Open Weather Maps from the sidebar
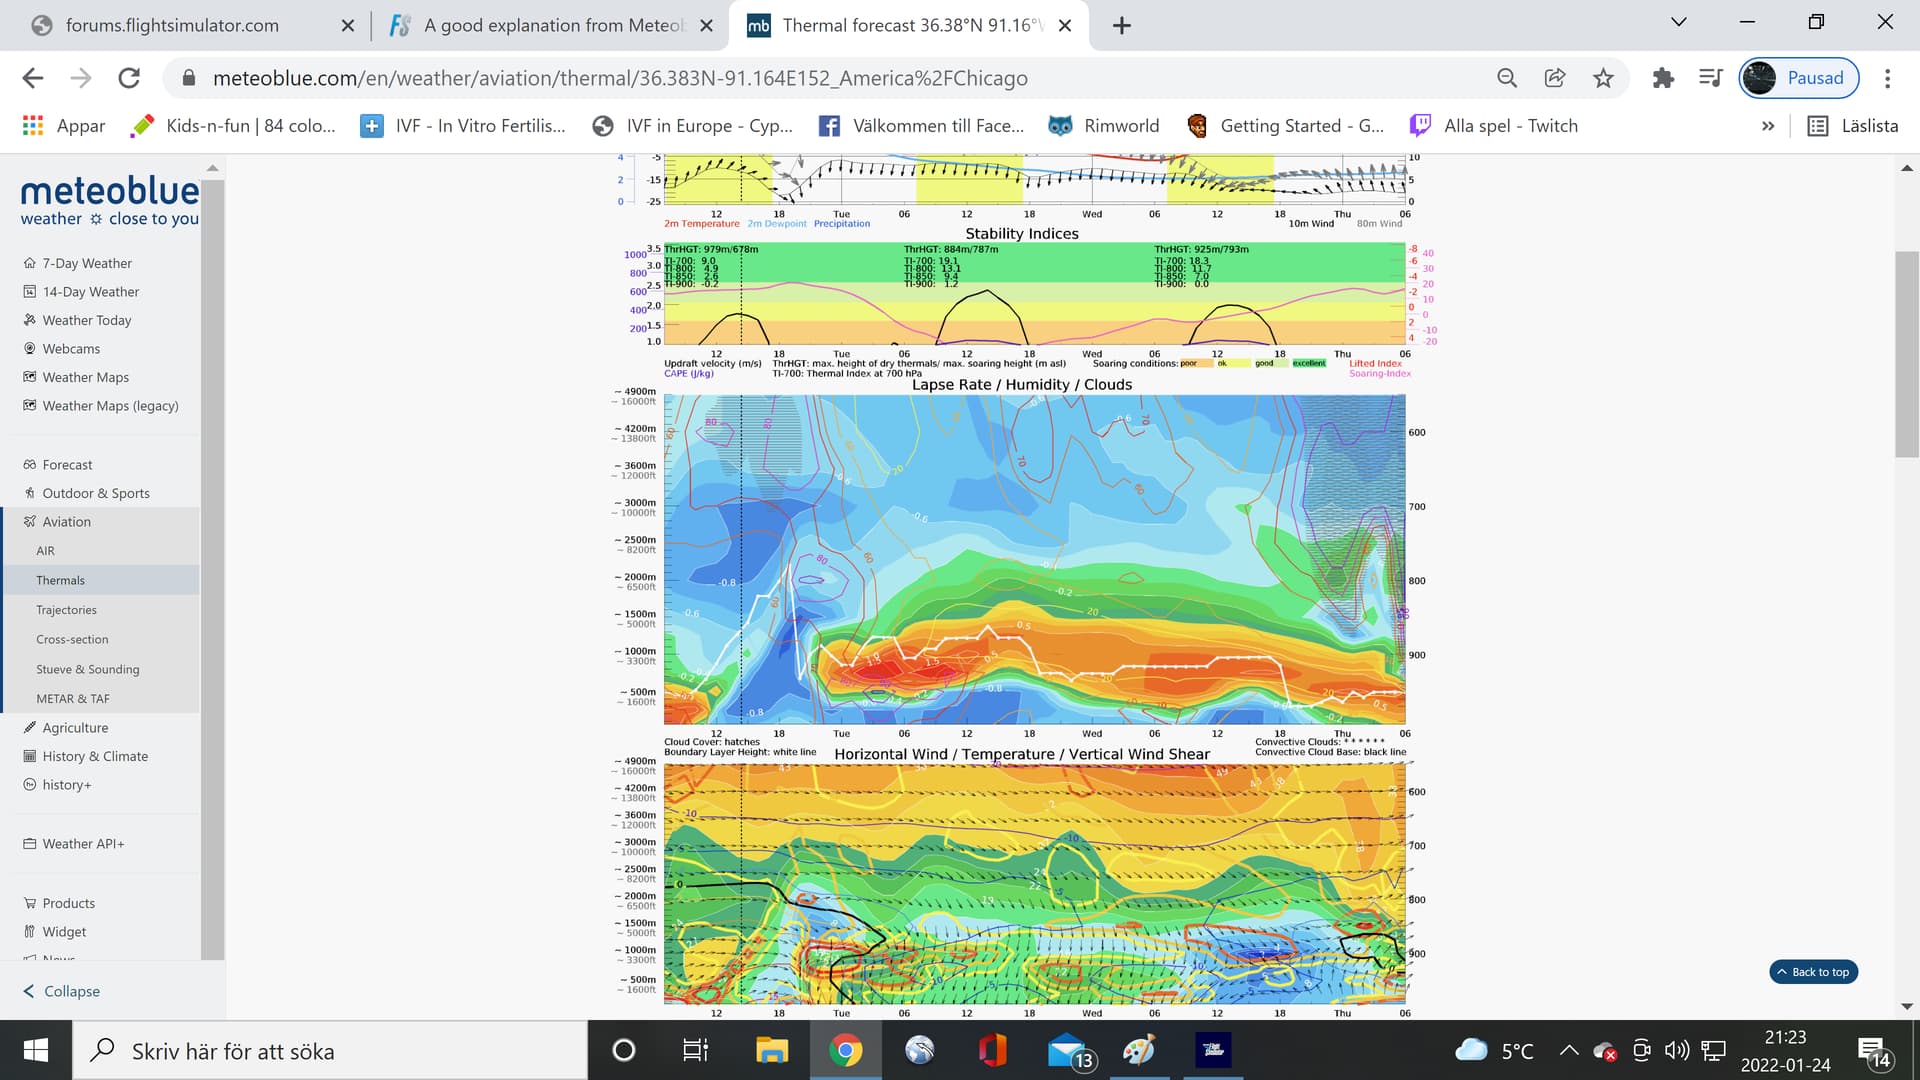1920x1080 pixels. 85,377
